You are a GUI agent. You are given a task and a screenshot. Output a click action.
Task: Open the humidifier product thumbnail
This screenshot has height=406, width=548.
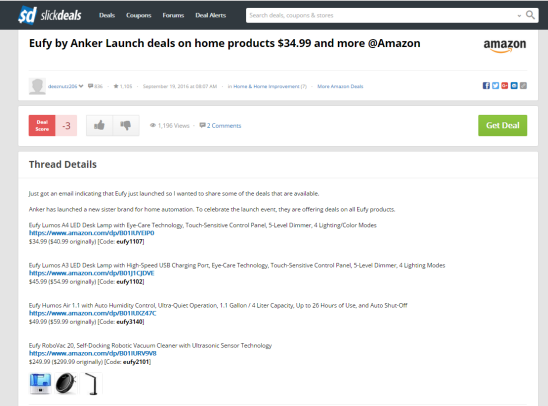(x=40, y=384)
